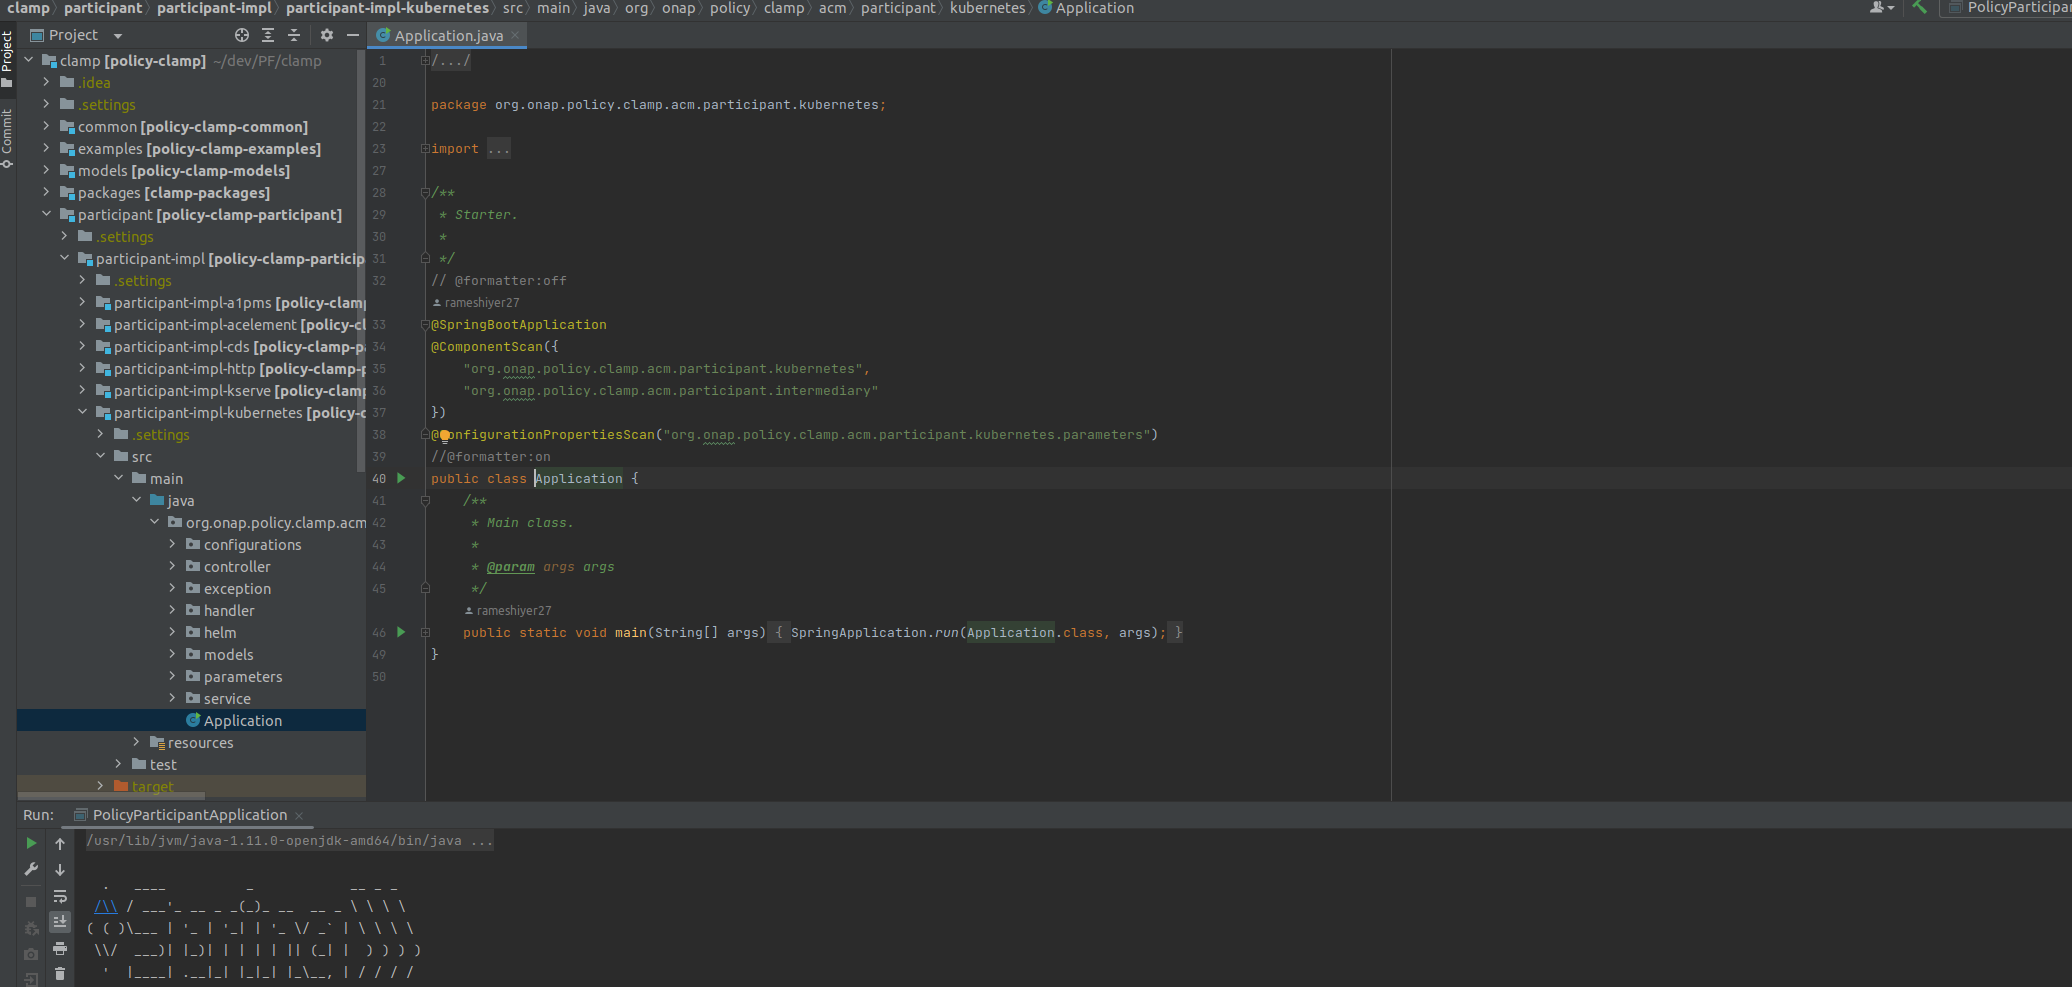Click the attach debugger bug icon
2072x987 pixels.
pyautogui.click(x=31, y=928)
